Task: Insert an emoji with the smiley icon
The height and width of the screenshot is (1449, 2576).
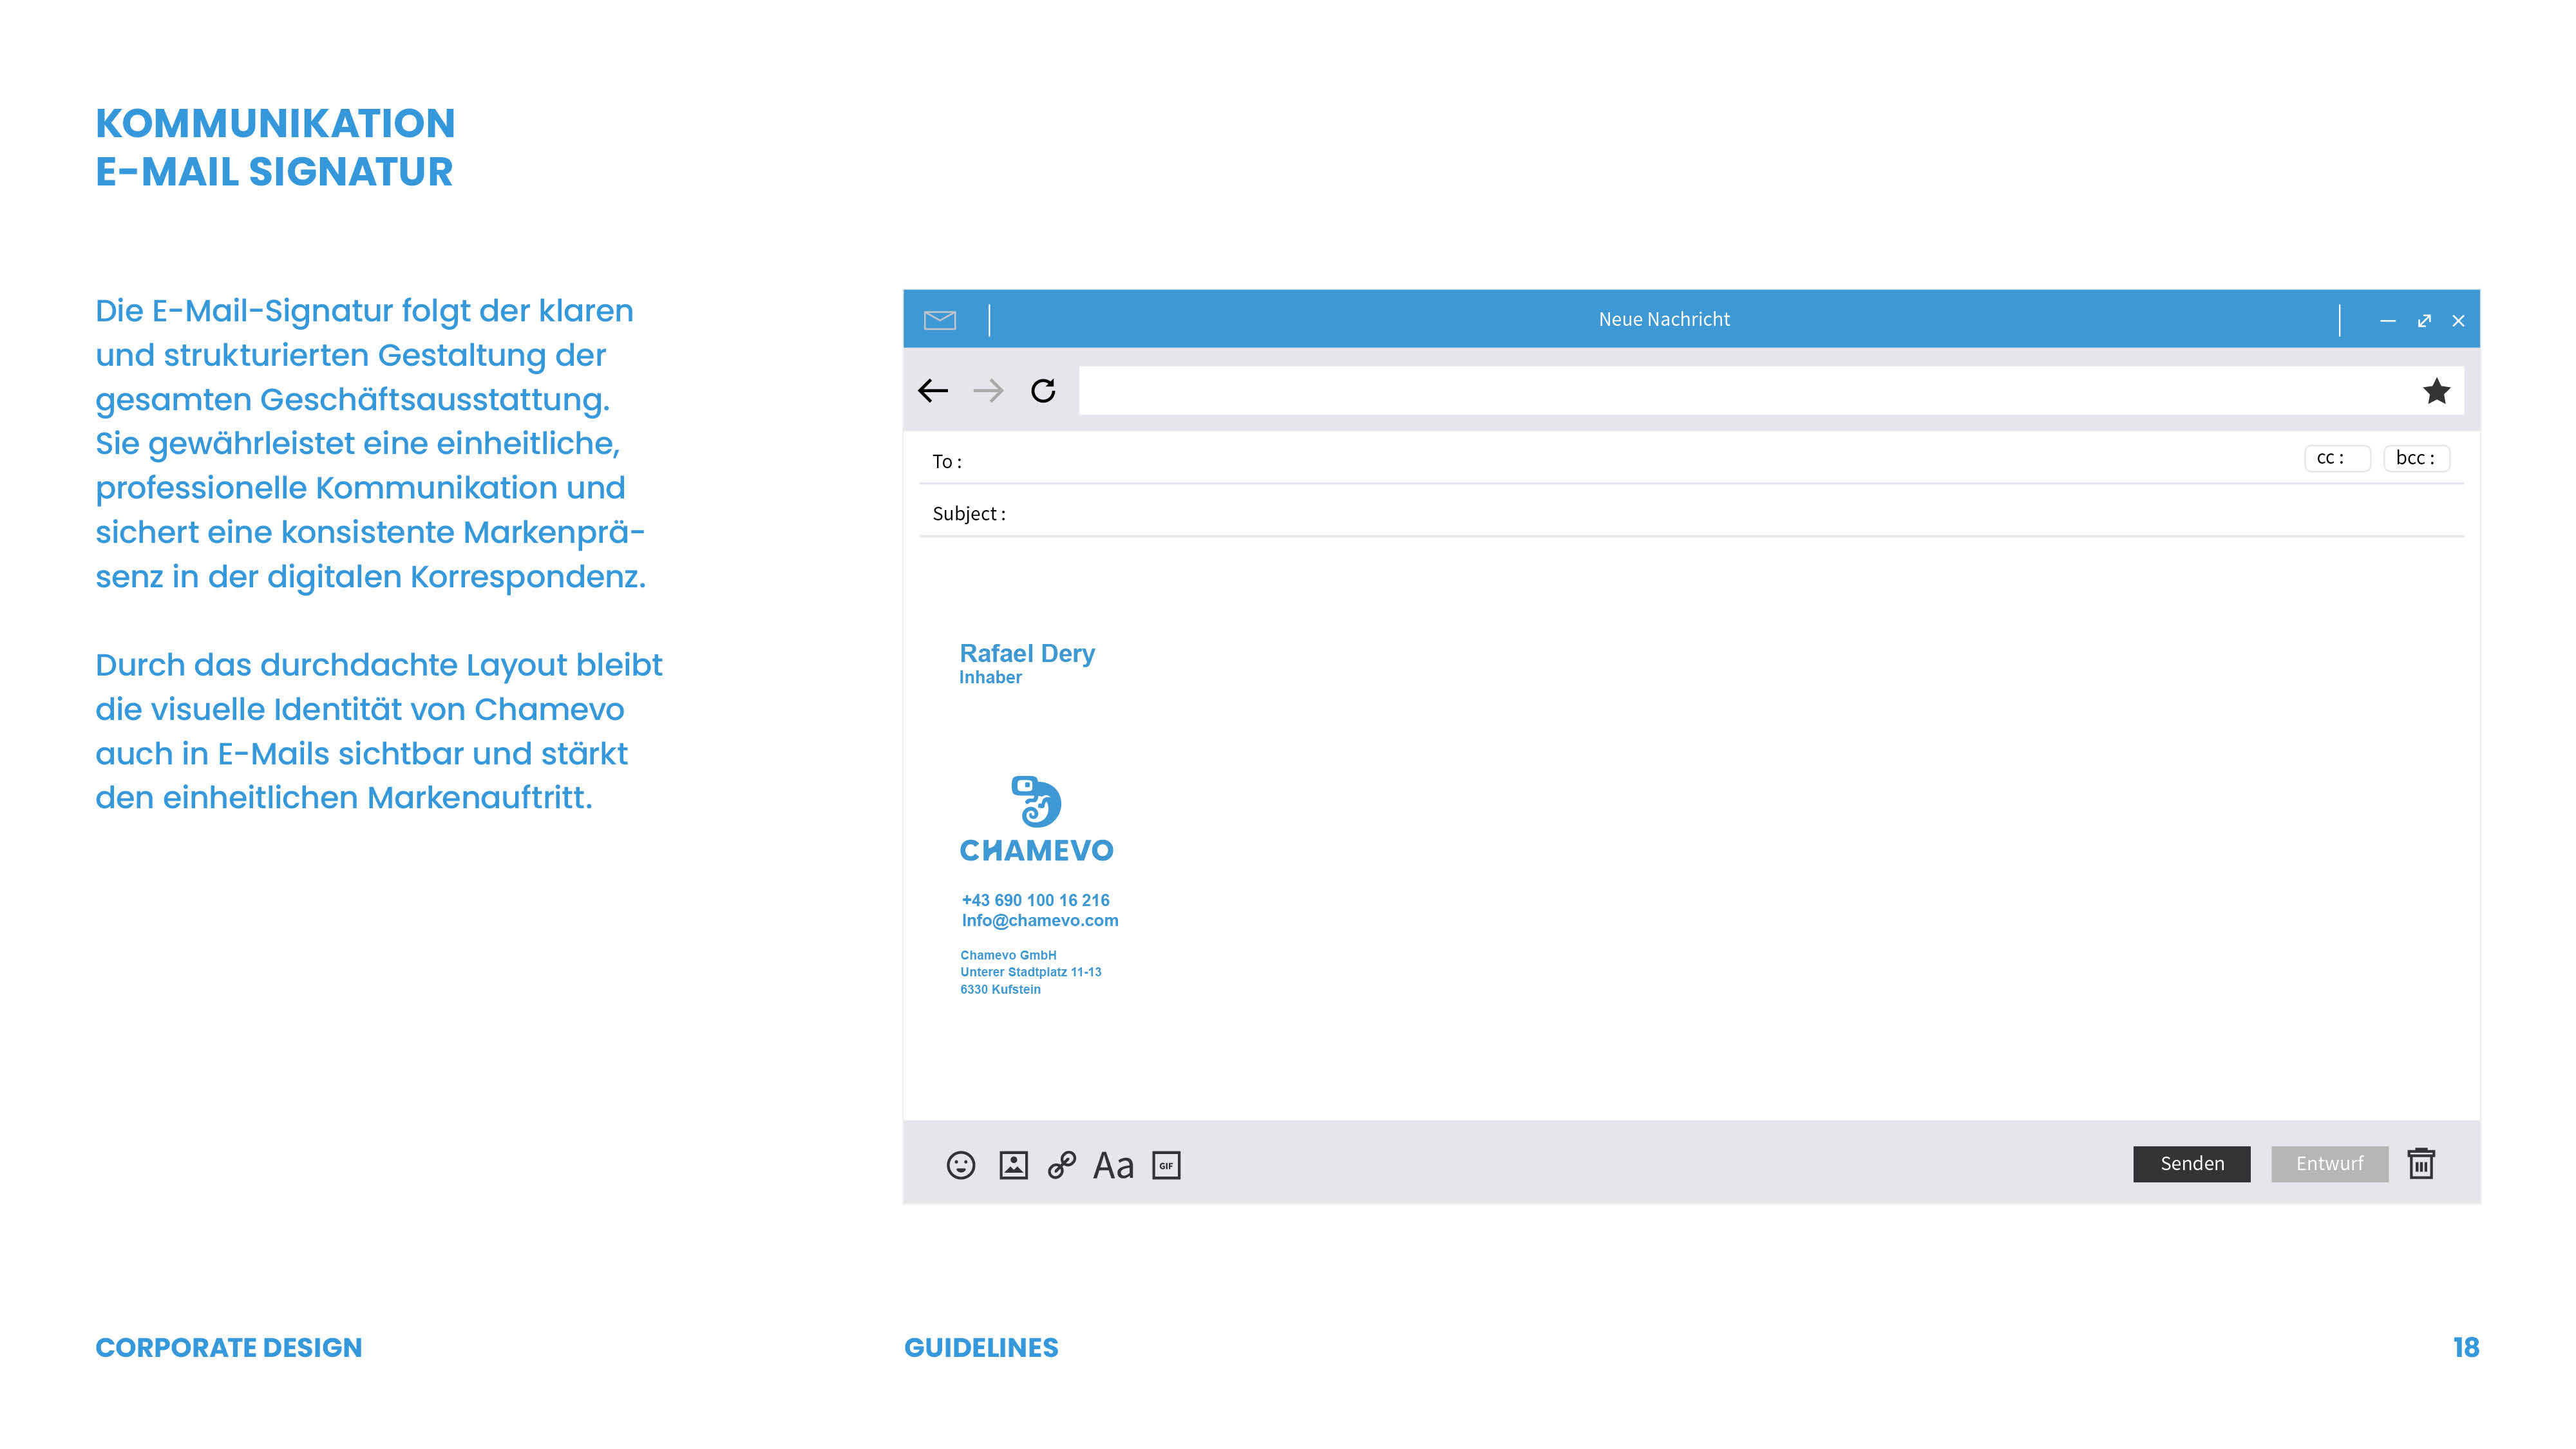Action: pyautogui.click(x=960, y=1165)
